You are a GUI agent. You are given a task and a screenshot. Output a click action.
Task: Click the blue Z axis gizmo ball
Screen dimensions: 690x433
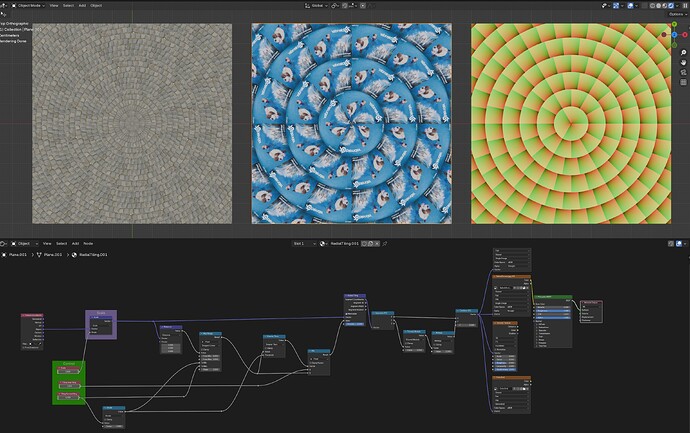(x=674, y=34)
